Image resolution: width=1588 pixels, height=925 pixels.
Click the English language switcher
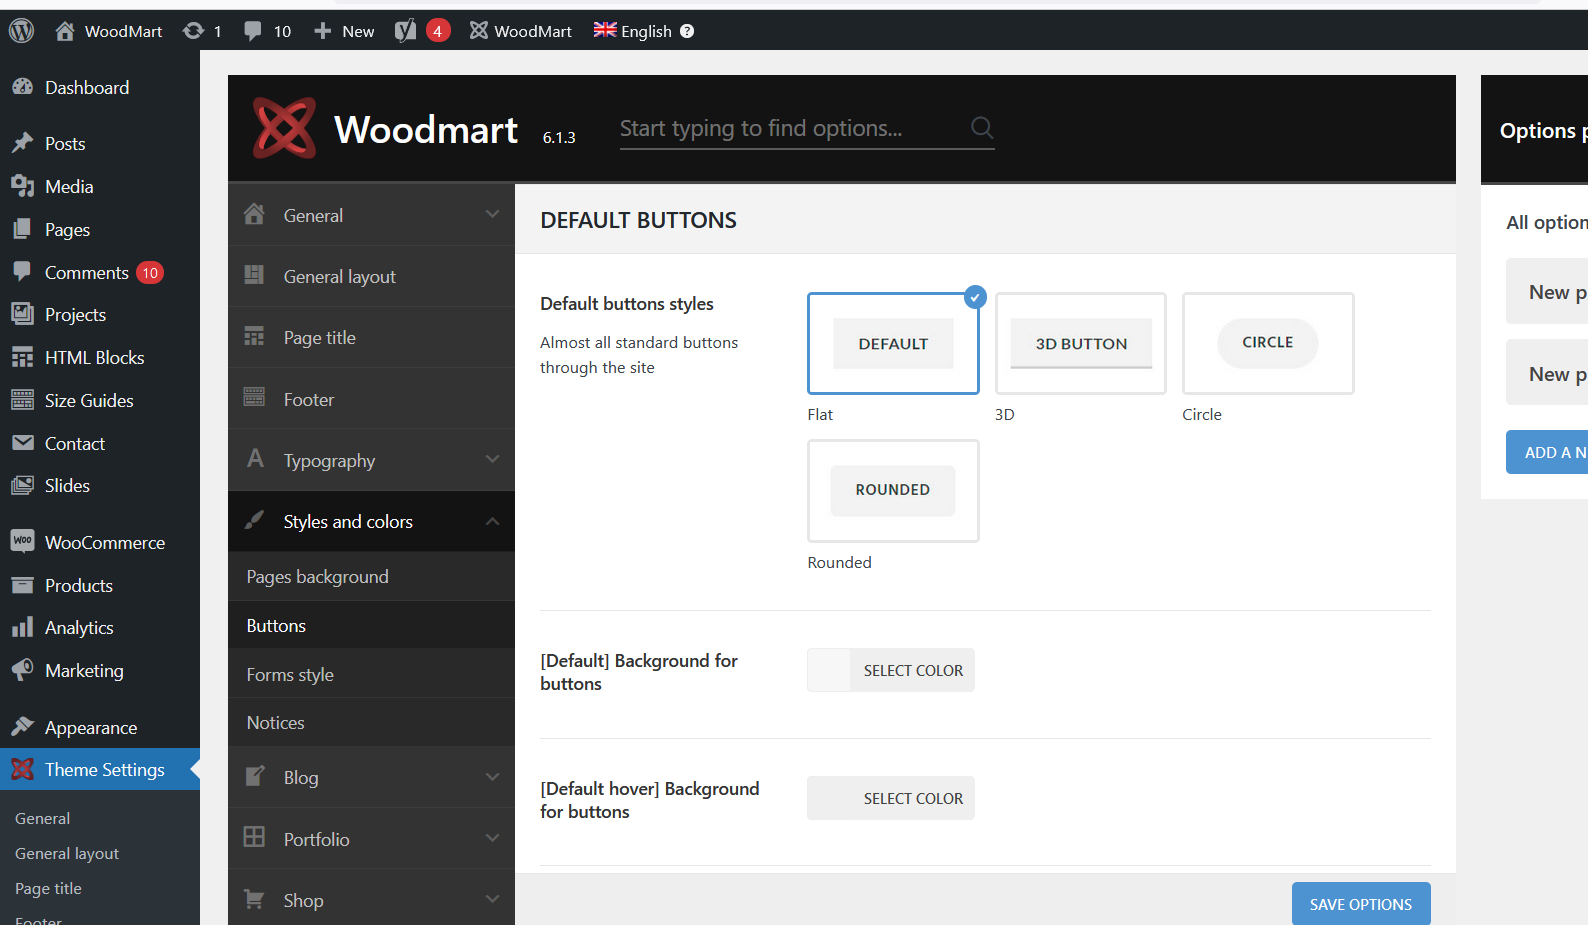[645, 31]
